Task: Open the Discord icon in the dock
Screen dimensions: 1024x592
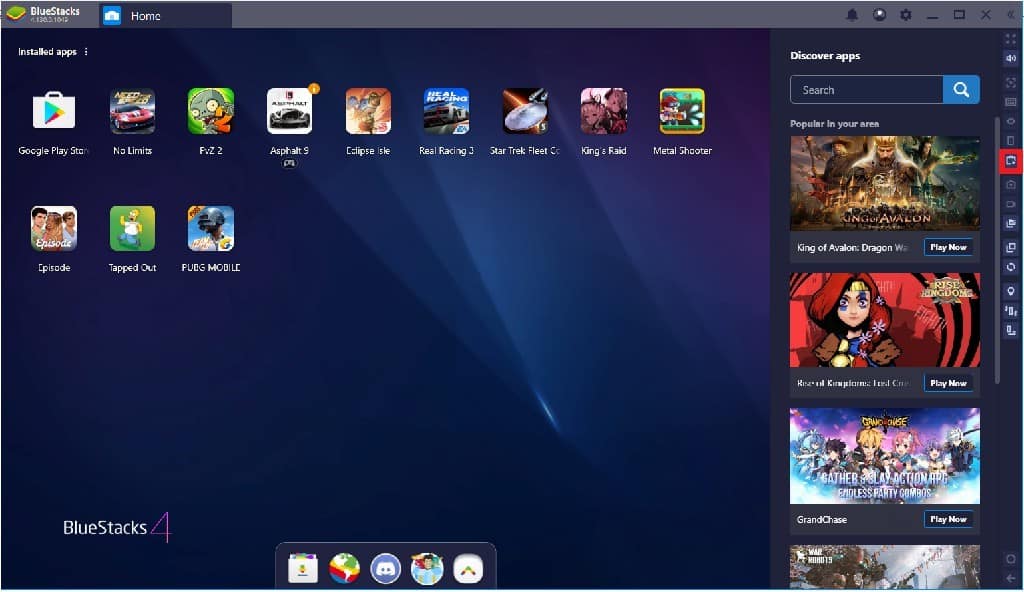Action: pos(385,568)
